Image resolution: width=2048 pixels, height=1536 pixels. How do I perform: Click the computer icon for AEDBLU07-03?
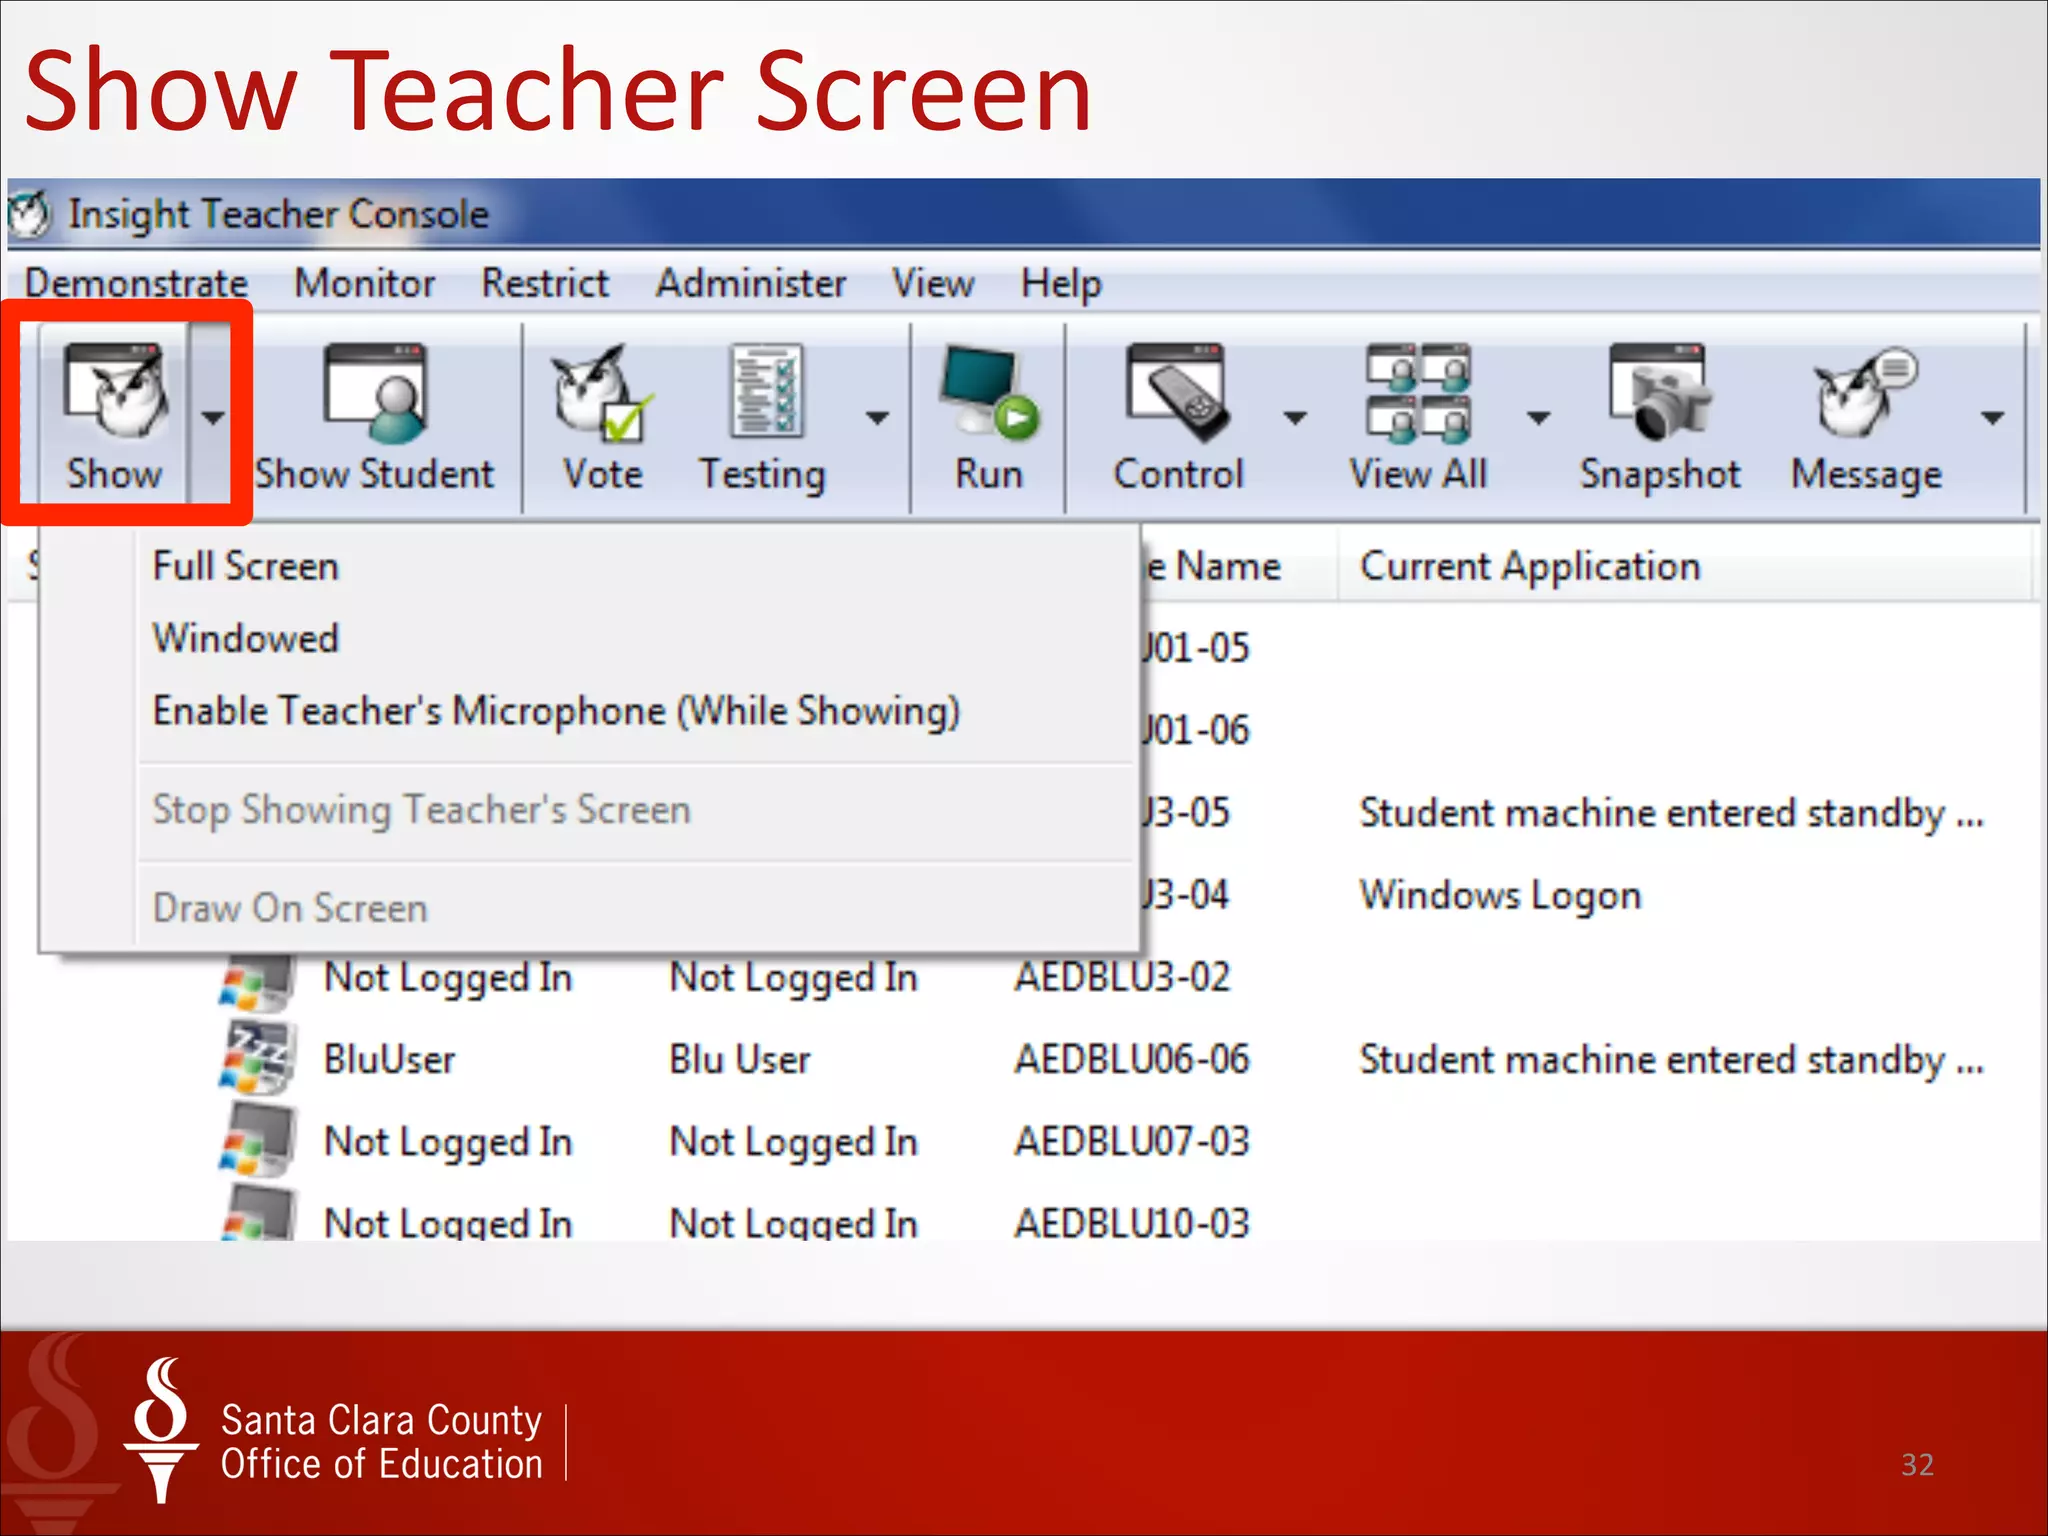point(257,1140)
